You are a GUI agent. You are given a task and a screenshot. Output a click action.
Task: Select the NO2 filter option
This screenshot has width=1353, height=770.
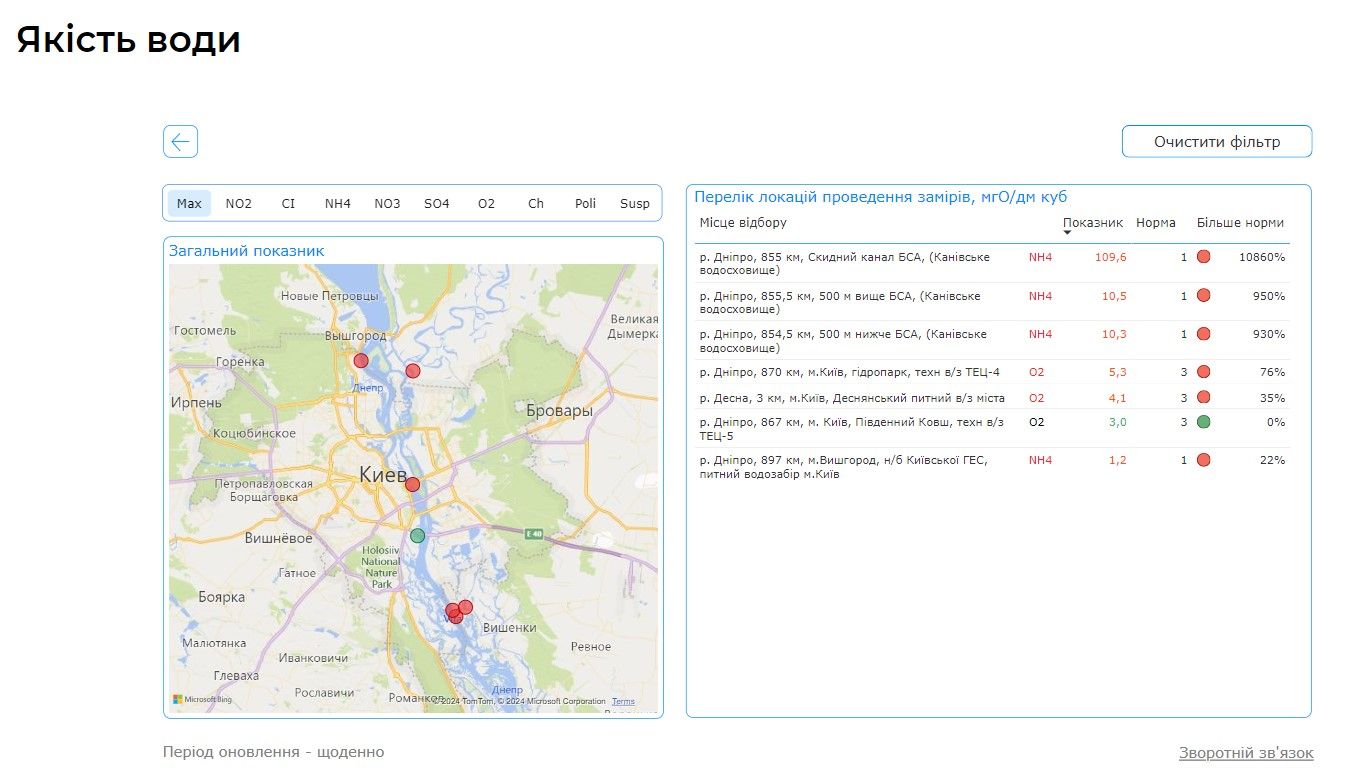[x=238, y=203]
